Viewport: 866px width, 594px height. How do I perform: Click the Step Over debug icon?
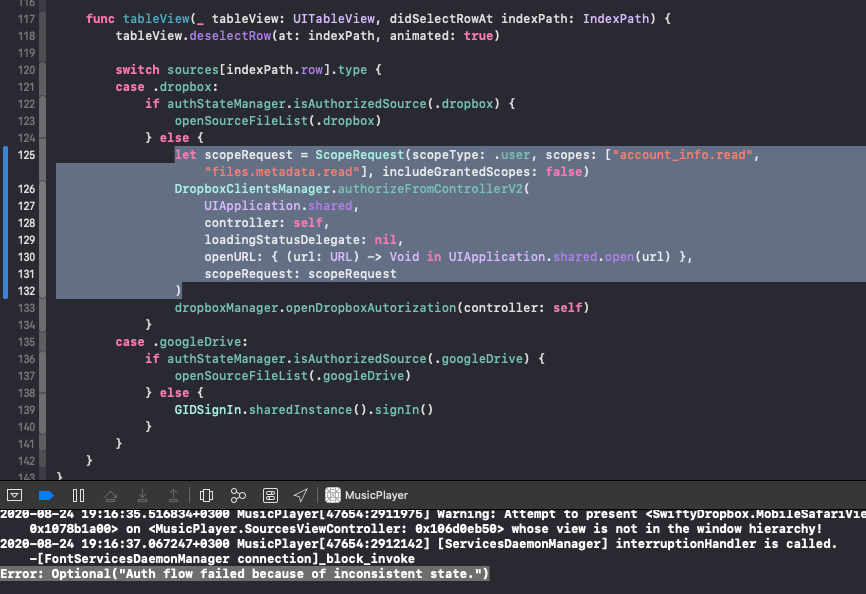click(111, 495)
